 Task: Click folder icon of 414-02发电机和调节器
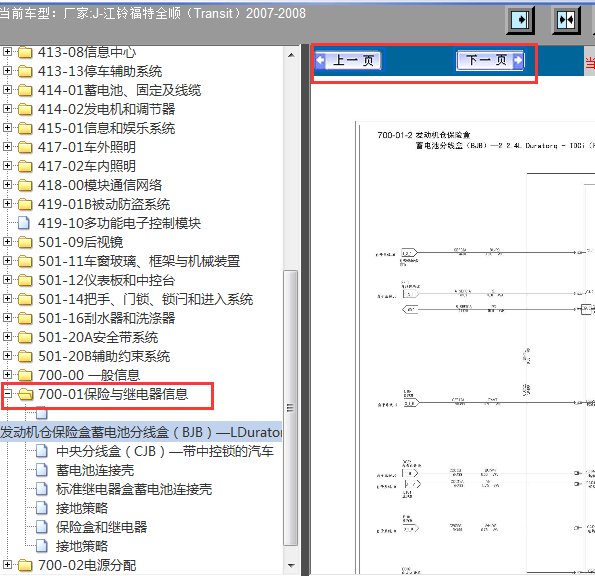coord(25,109)
